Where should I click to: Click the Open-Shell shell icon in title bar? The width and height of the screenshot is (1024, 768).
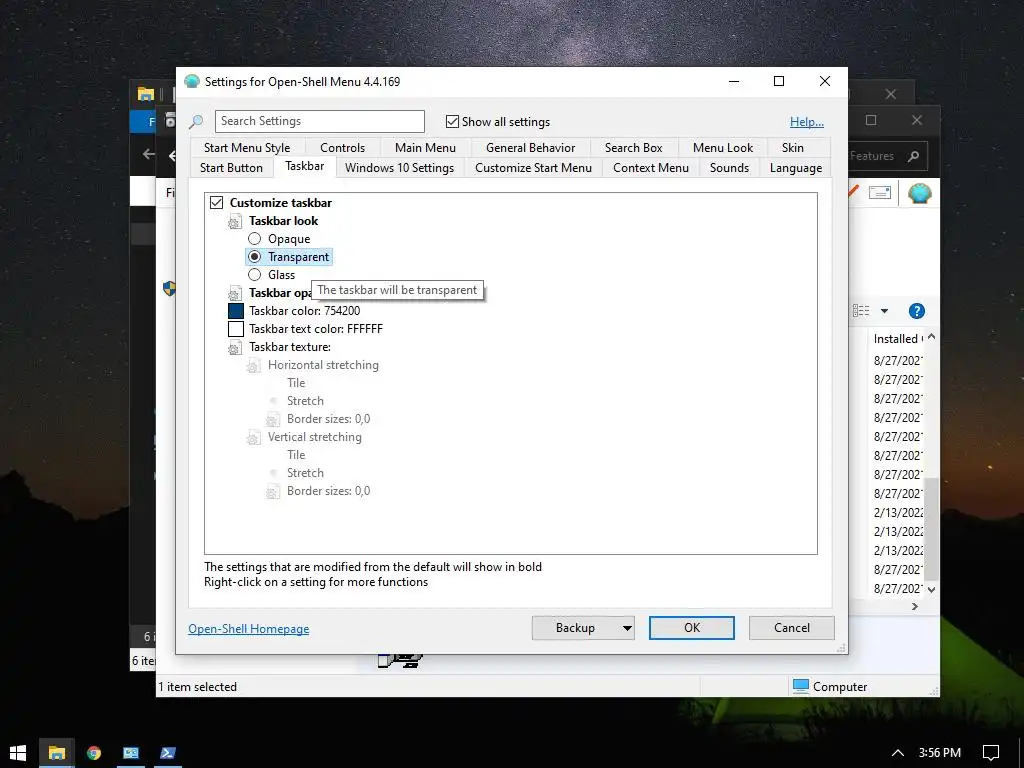[192, 82]
